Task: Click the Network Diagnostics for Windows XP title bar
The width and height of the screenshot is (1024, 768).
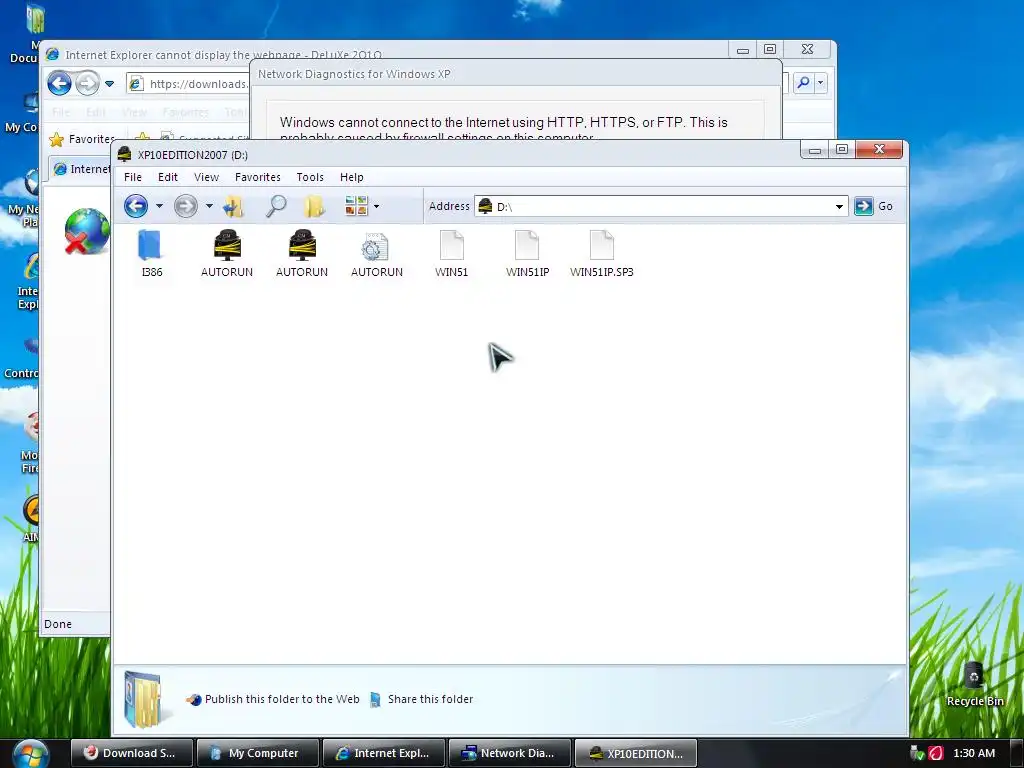Action: pos(516,74)
